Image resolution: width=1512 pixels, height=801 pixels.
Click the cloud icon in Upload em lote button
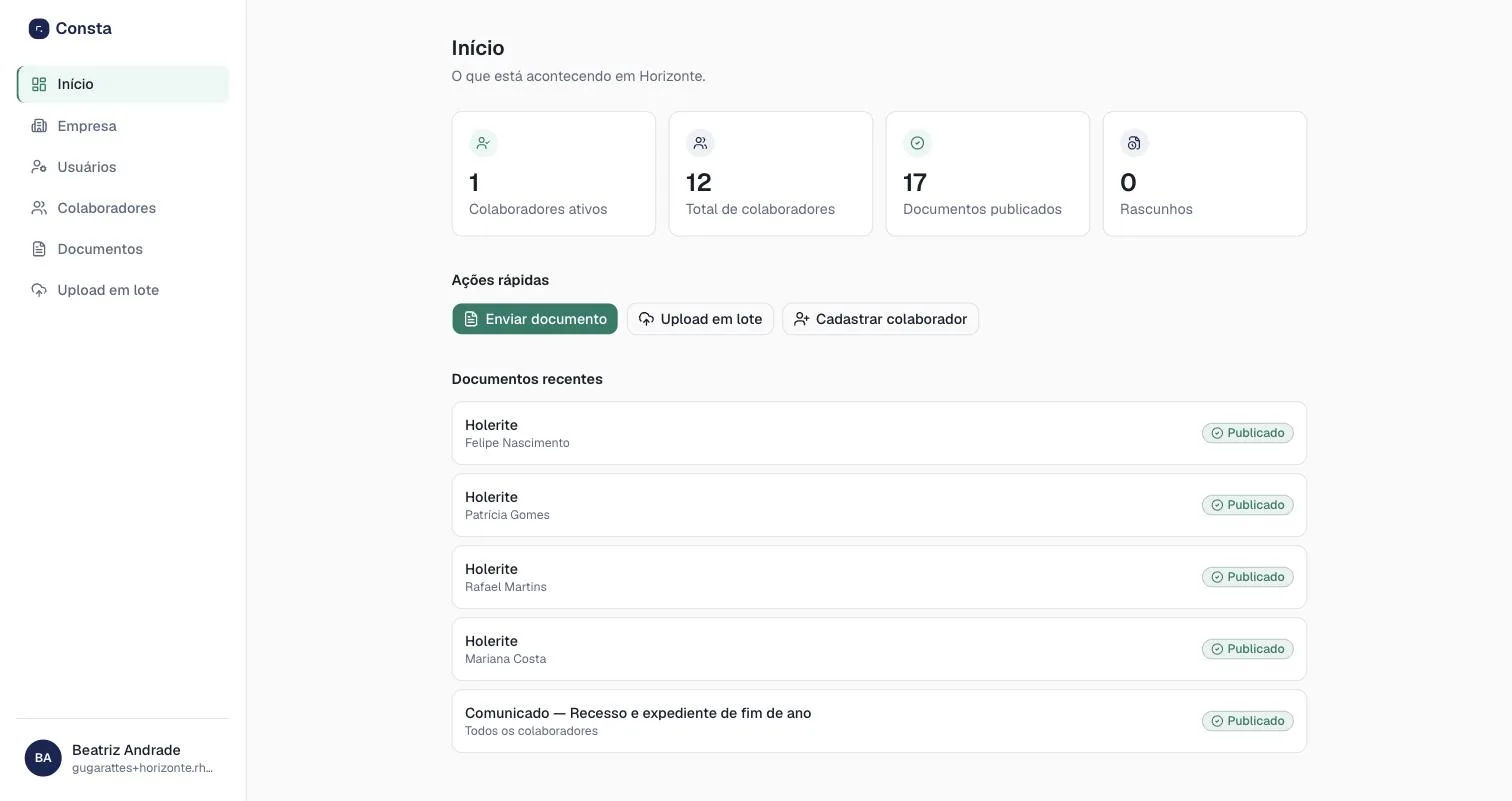coord(646,319)
